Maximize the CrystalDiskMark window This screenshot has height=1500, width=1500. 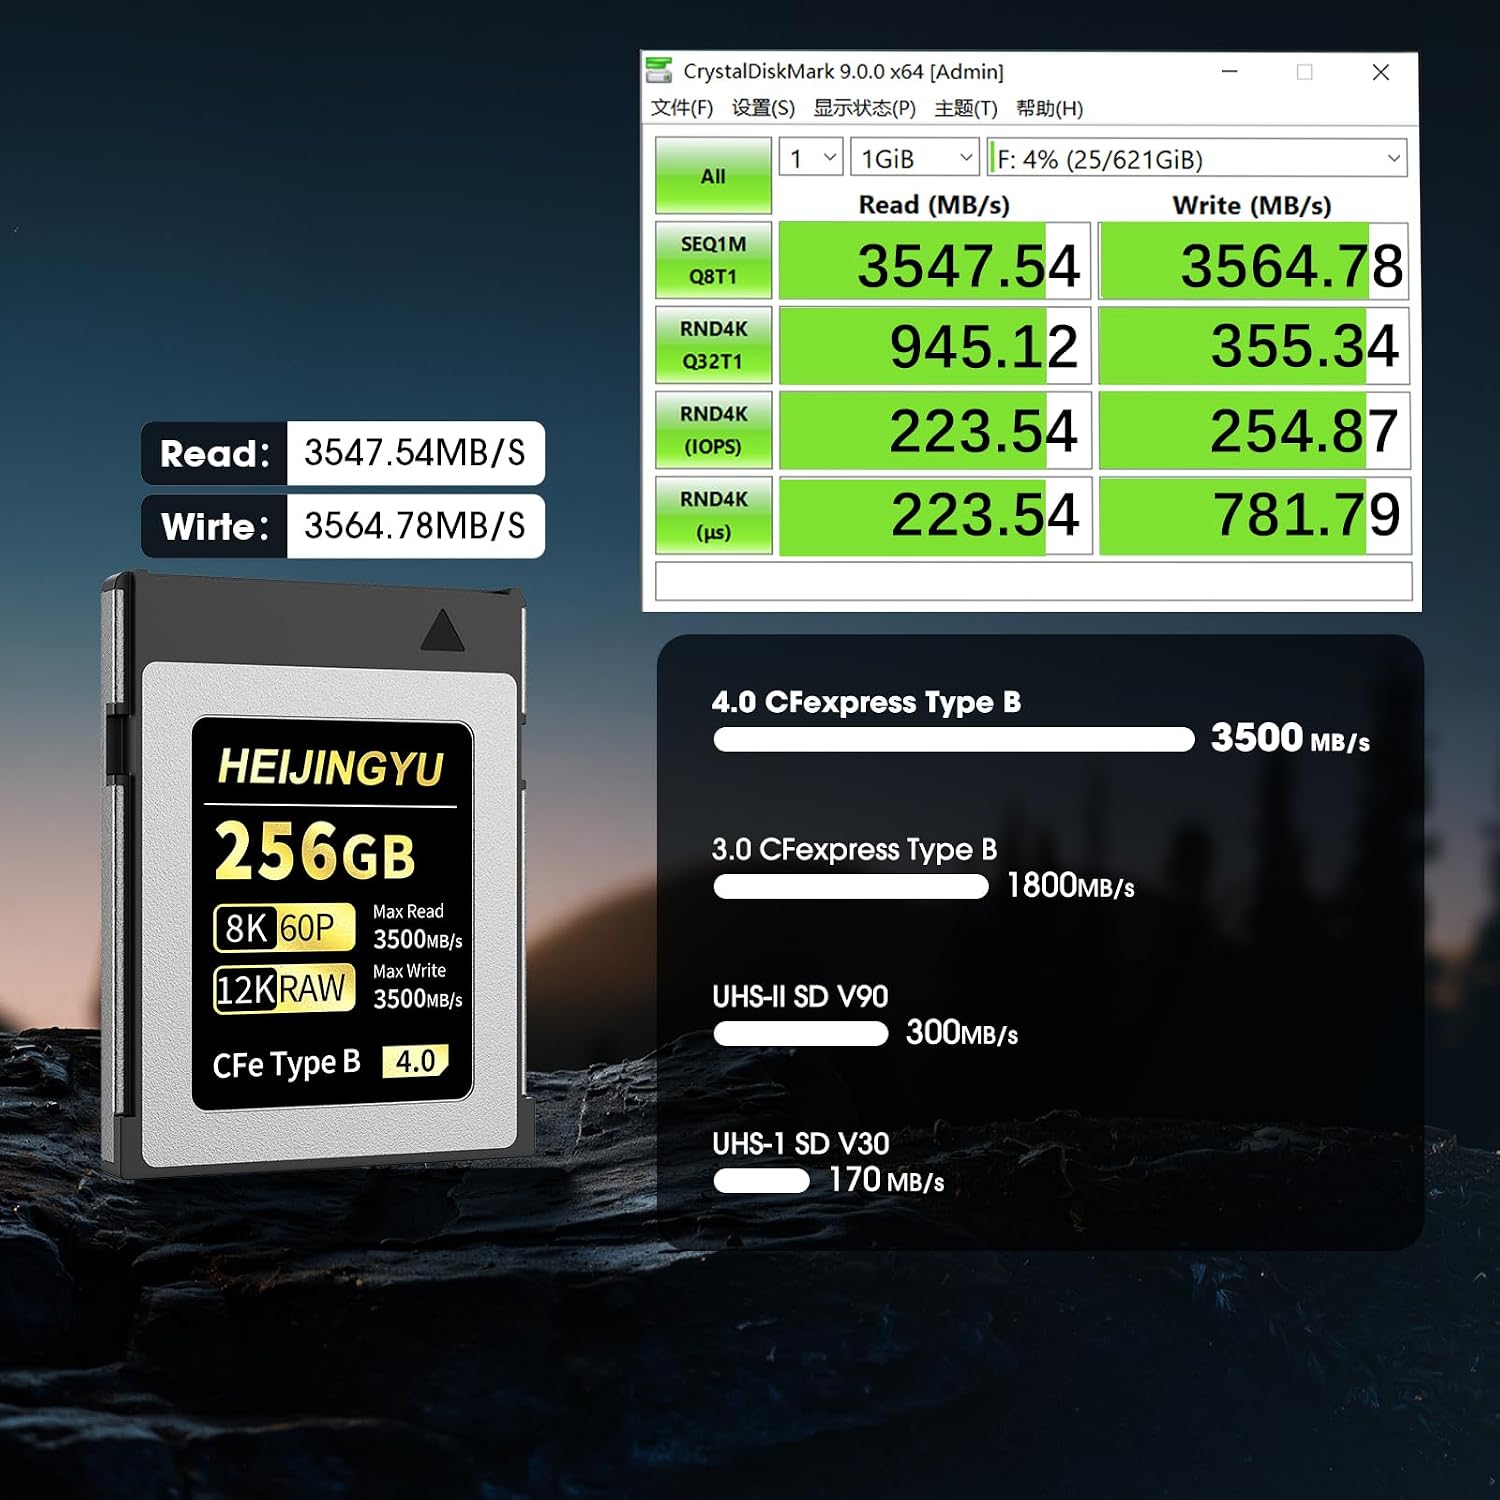coord(1304,72)
